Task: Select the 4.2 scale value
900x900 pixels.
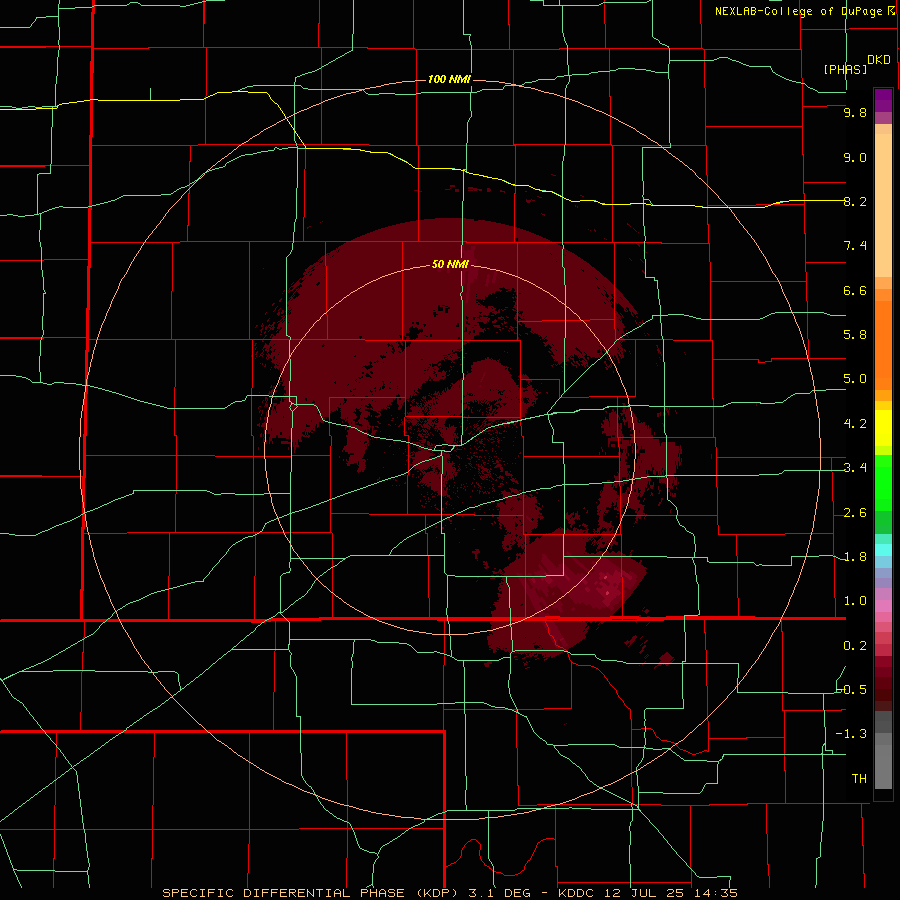Action: pos(855,424)
